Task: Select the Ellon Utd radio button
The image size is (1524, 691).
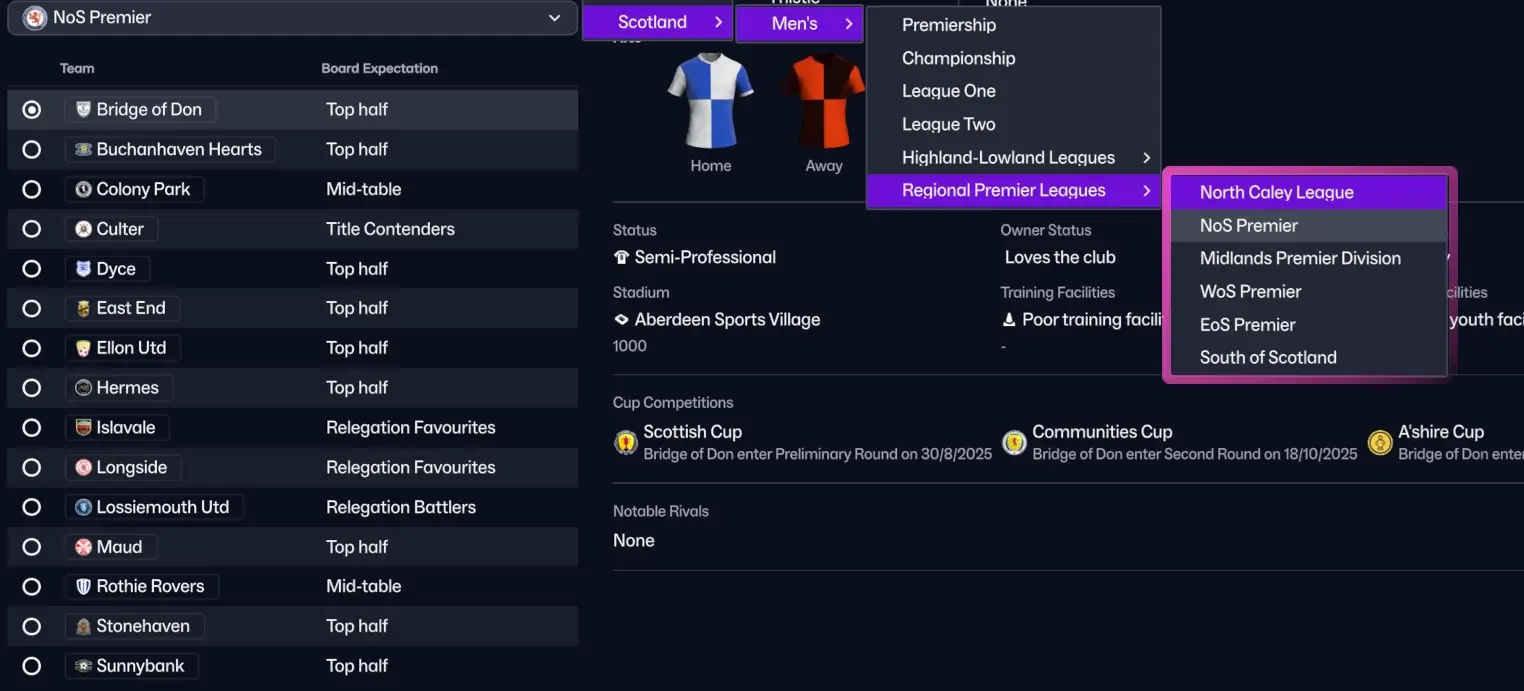Action: (x=32, y=348)
